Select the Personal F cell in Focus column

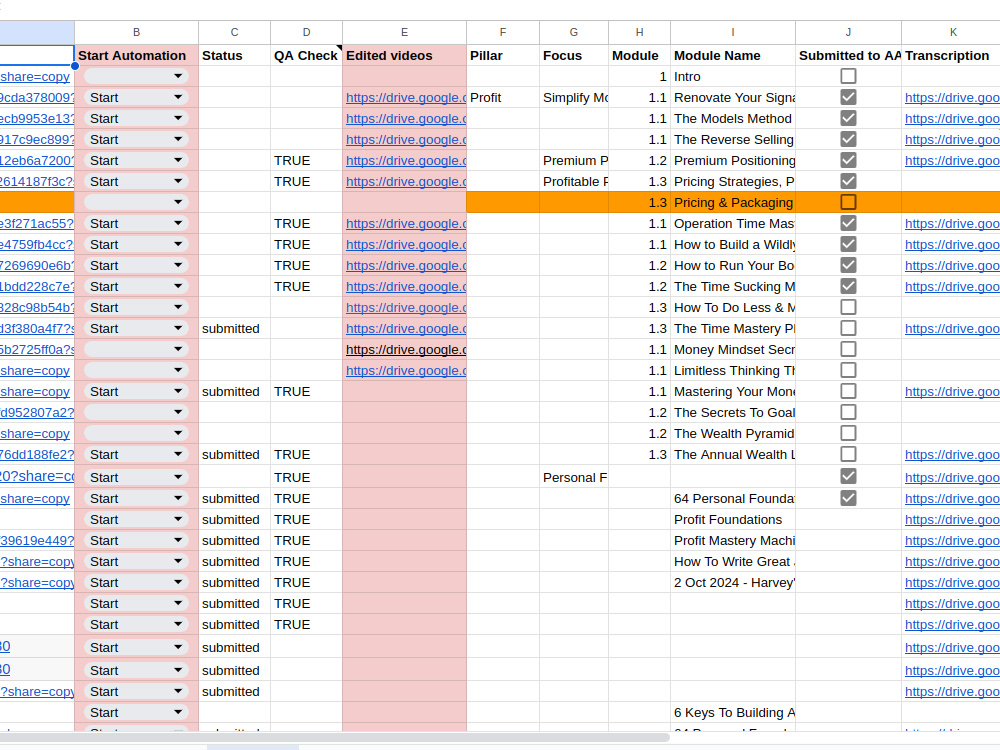click(574, 478)
